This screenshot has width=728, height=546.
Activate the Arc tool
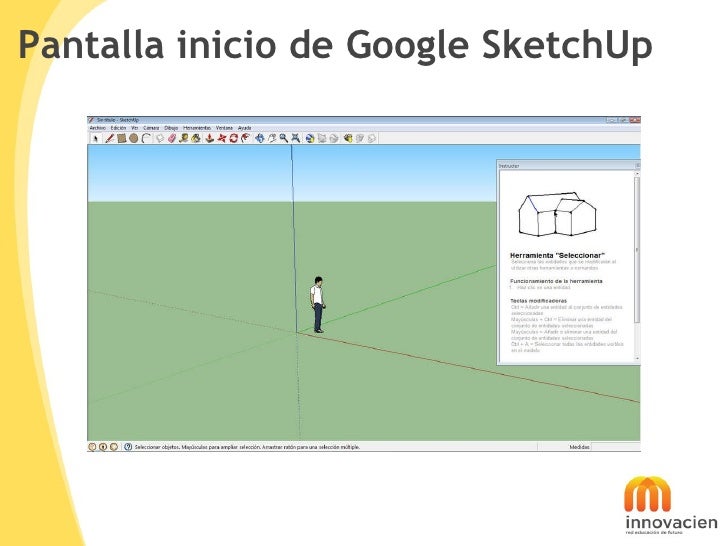point(146,138)
